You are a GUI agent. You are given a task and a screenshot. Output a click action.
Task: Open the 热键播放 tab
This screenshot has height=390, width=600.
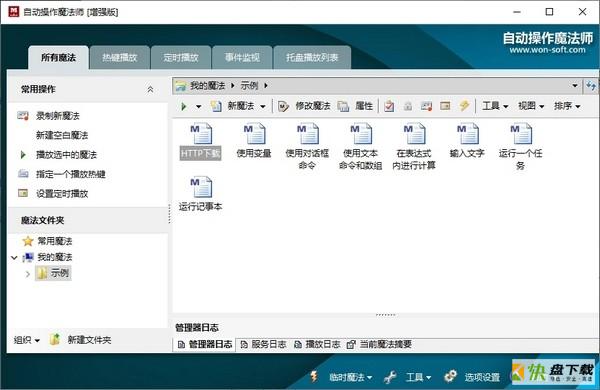(x=120, y=58)
